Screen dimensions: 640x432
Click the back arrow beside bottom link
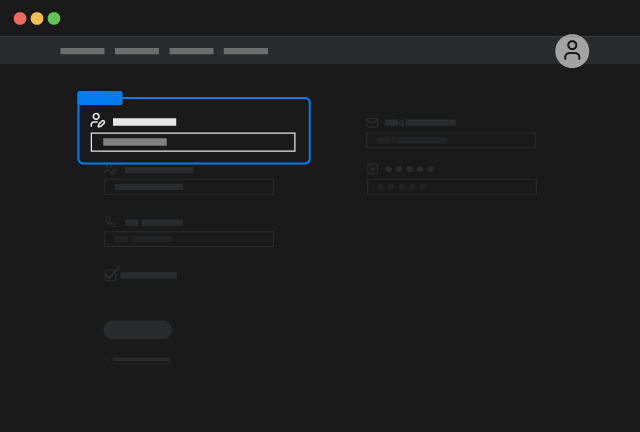tap(107, 359)
